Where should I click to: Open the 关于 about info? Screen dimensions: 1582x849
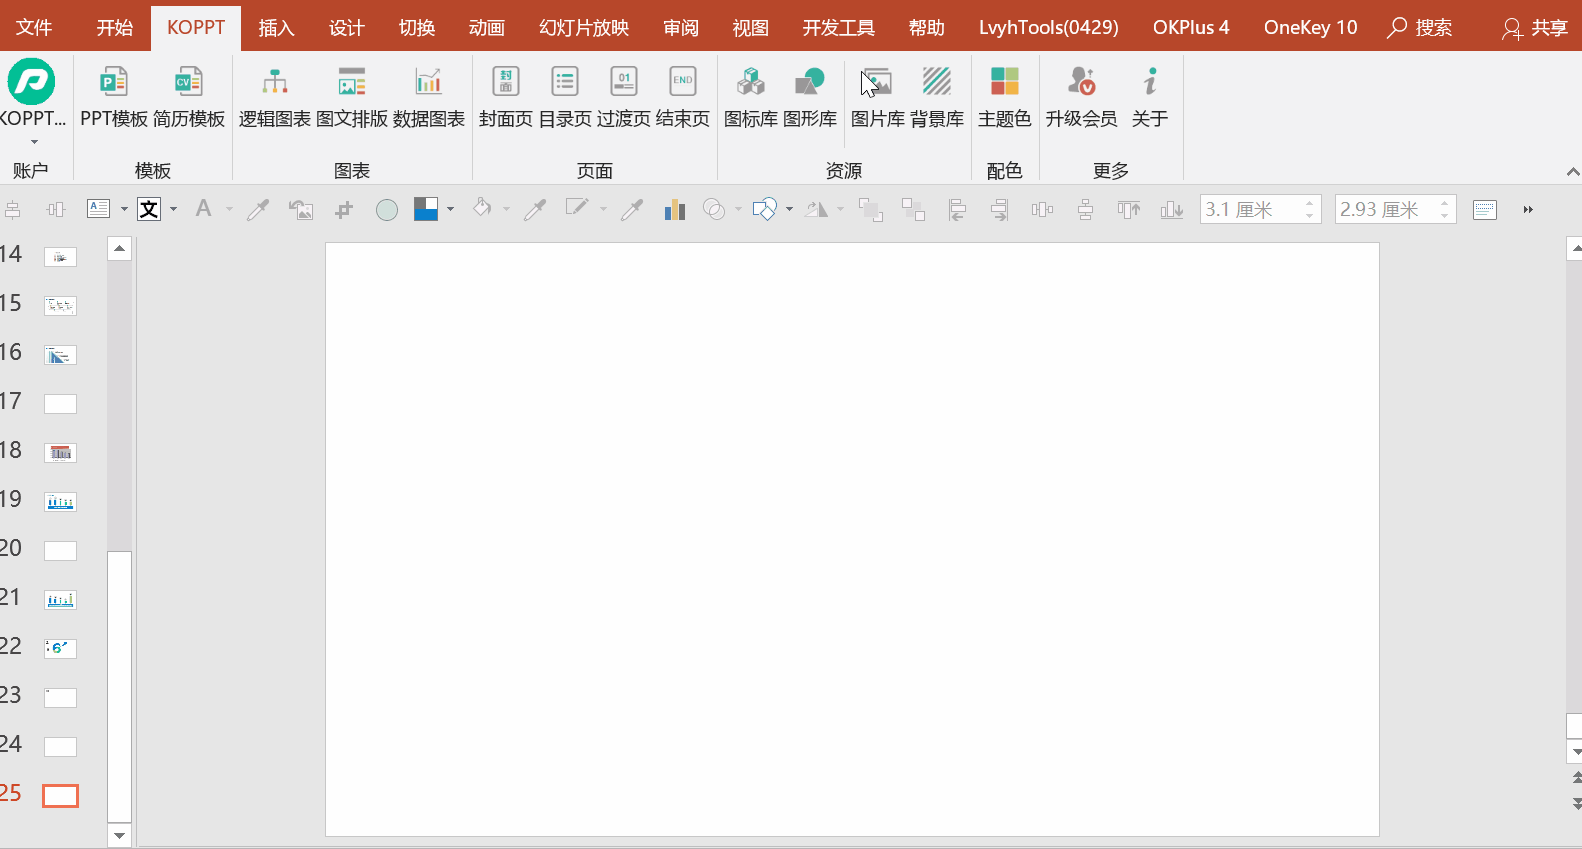tap(1150, 96)
